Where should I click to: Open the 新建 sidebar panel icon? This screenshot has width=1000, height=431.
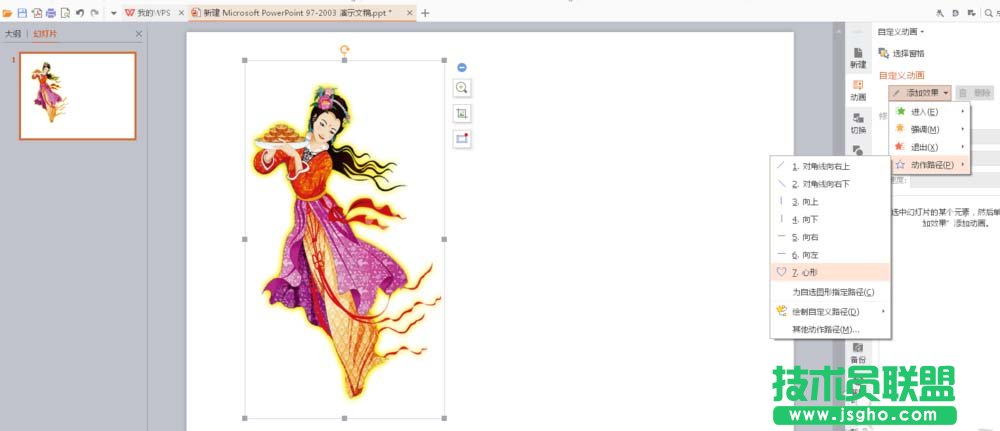click(858, 57)
